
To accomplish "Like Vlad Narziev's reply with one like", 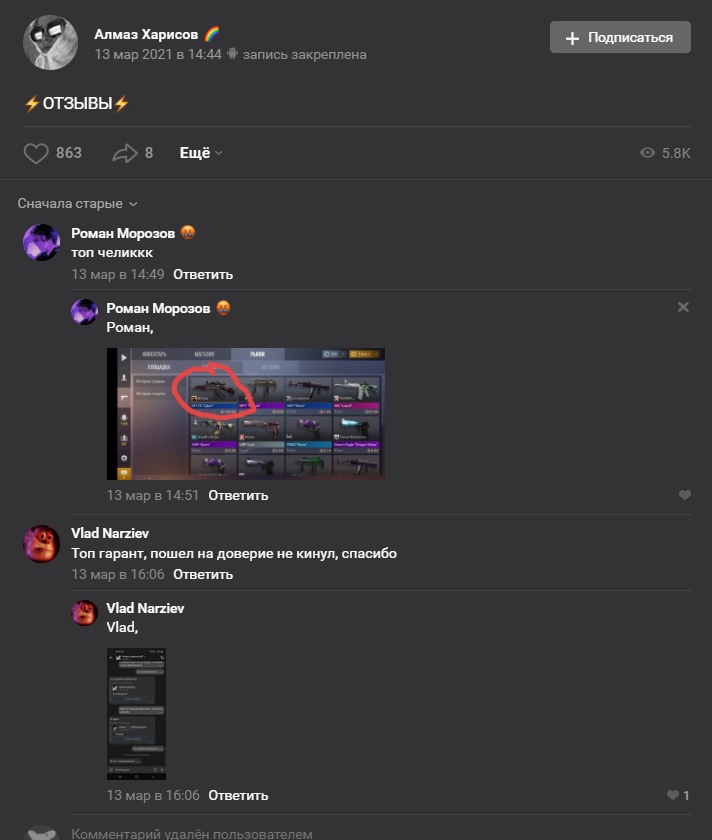I will click(678, 795).
